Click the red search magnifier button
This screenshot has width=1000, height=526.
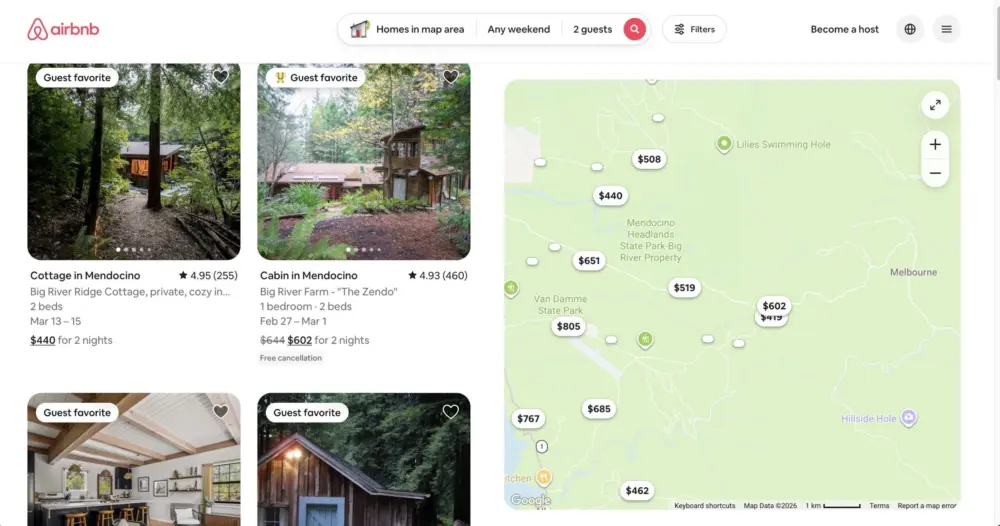pyautogui.click(x=634, y=29)
